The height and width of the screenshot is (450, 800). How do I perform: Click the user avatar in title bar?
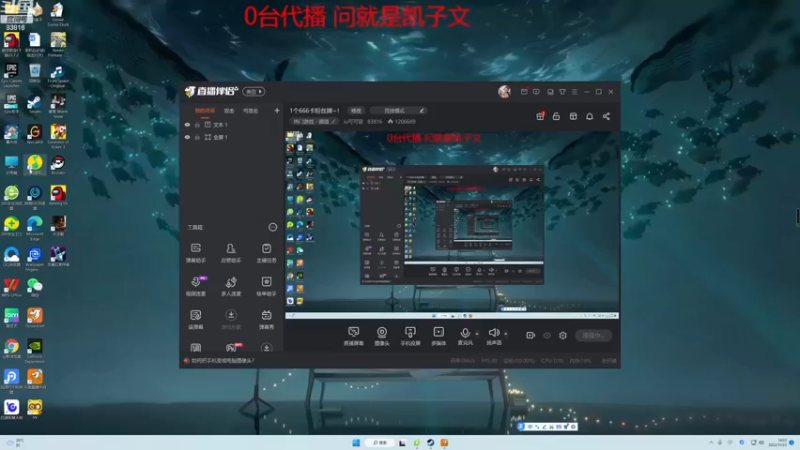click(x=504, y=91)
